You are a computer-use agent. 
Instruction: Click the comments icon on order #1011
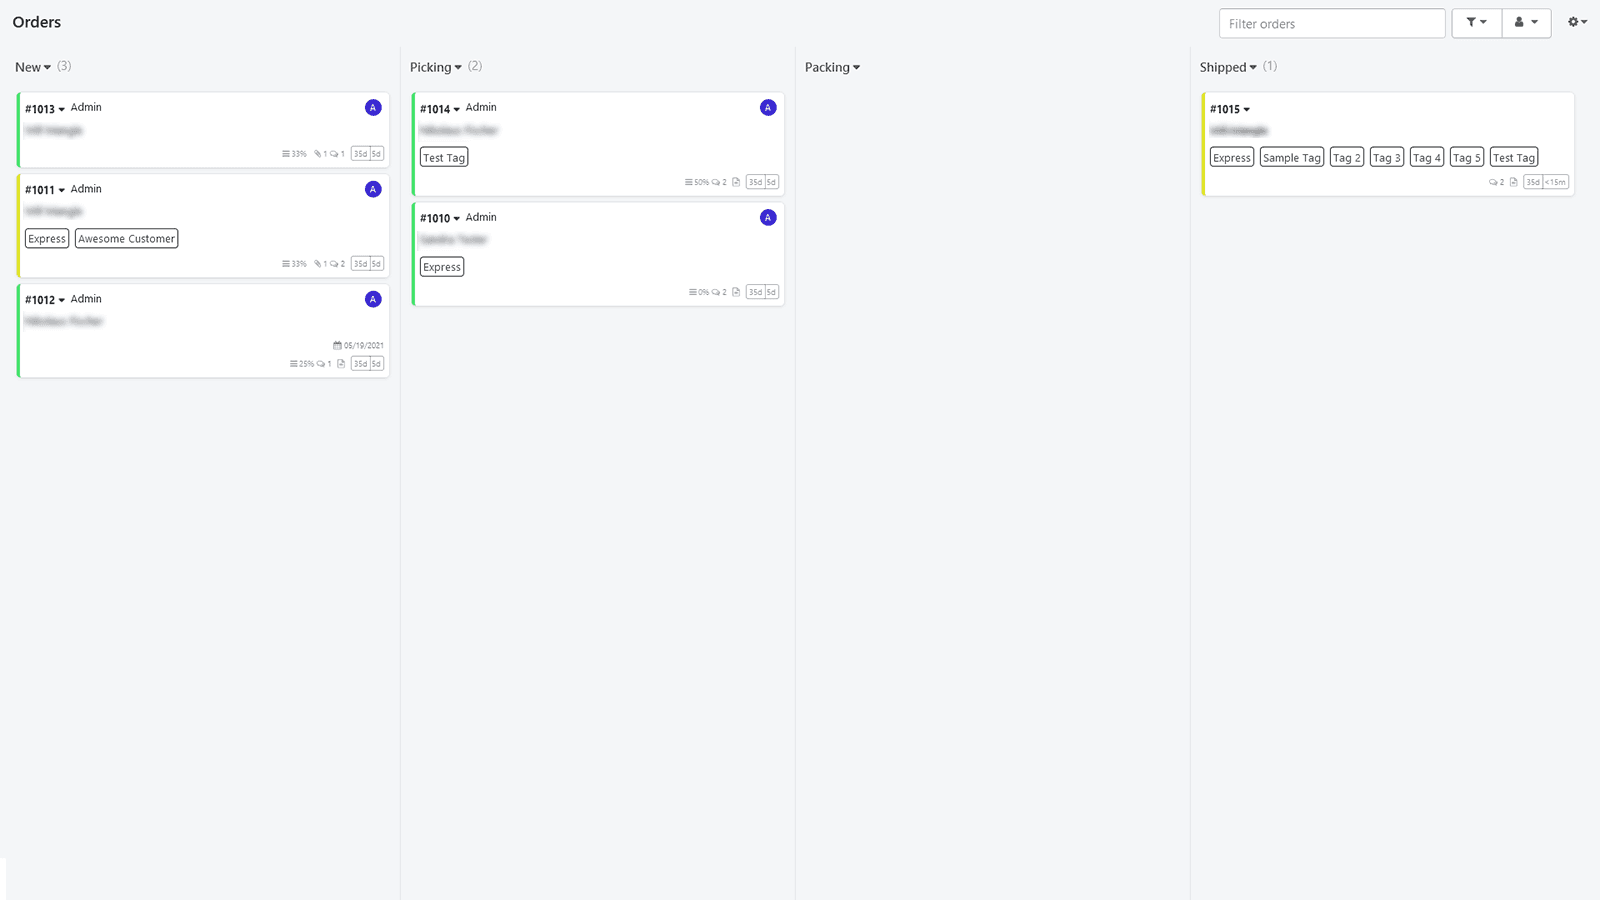[x=335, y=263]
